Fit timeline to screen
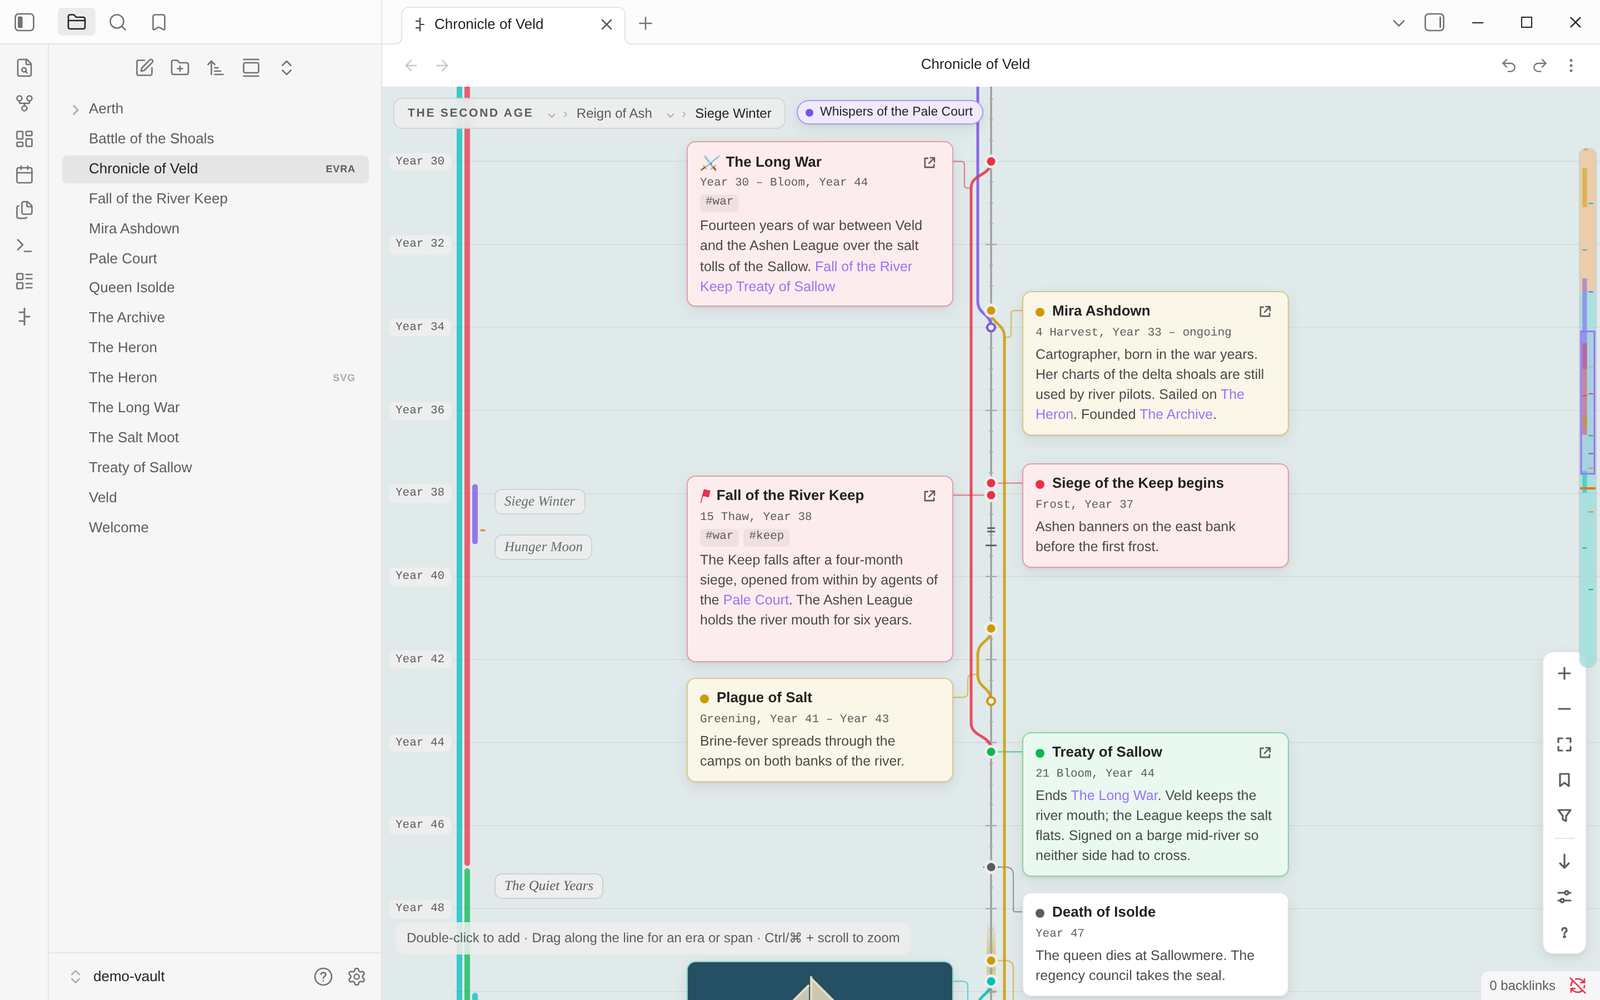The image size is (1600, 1000). coord(1564,744)
